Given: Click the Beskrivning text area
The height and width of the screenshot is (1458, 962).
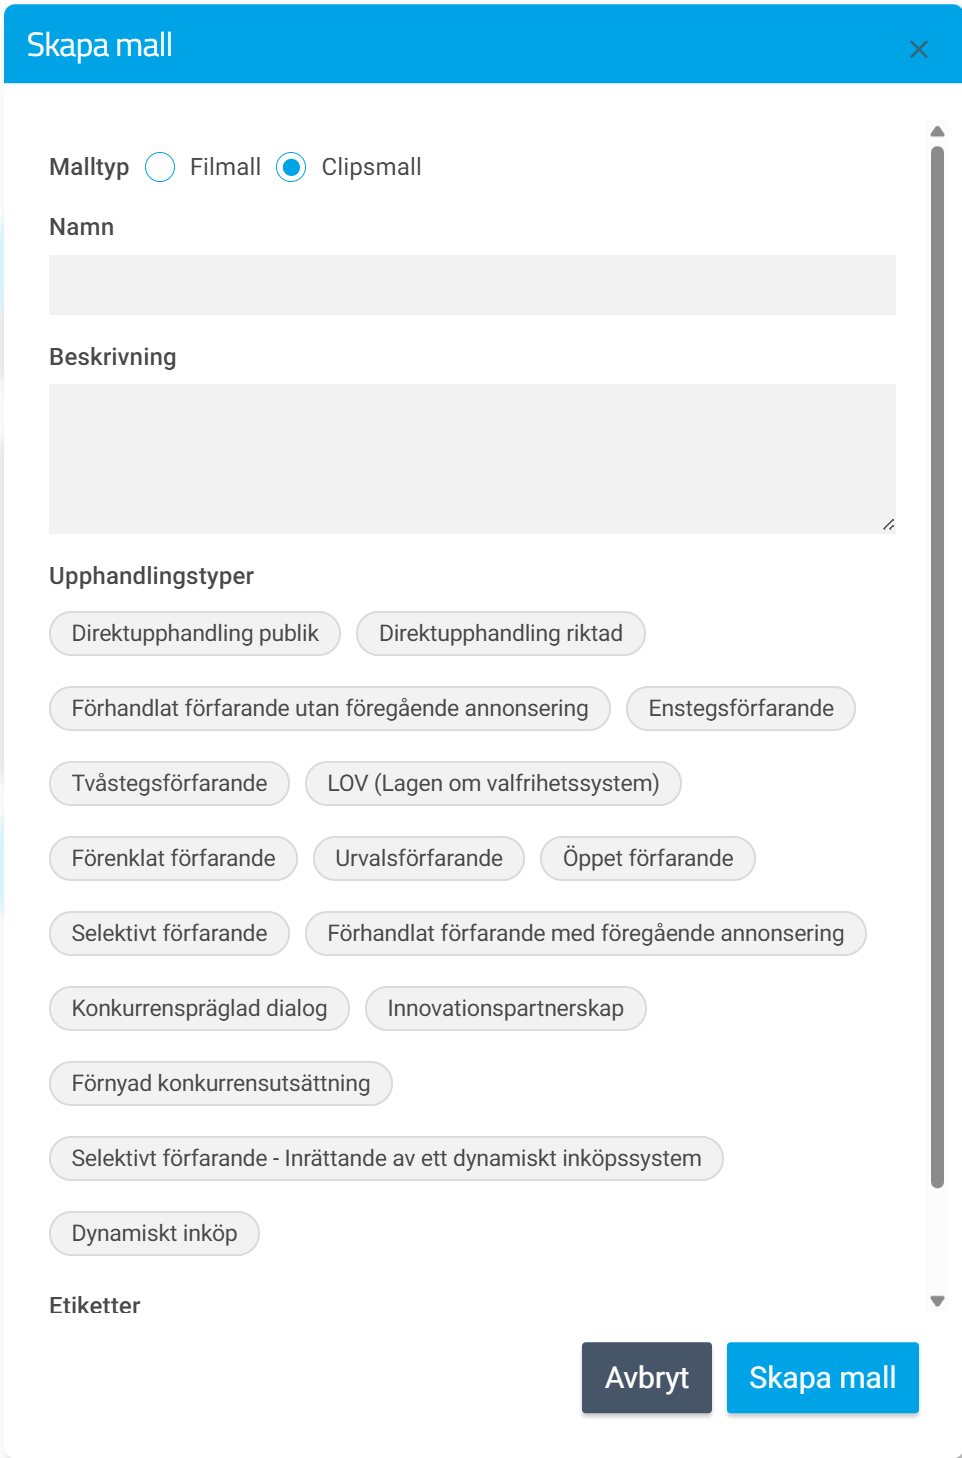Looking at the screenshot, I should (472, 458).
